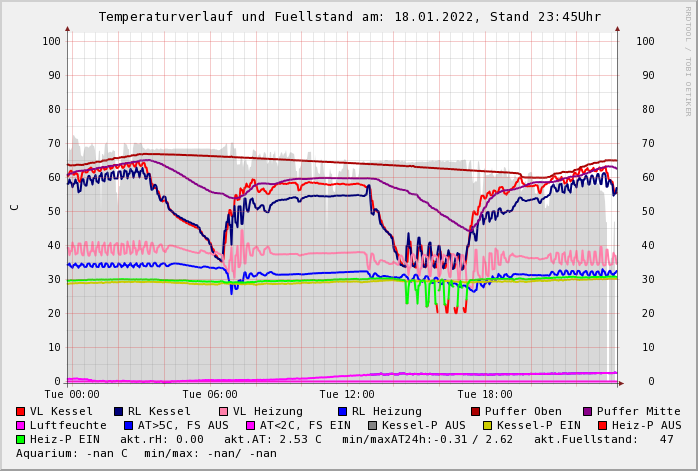Screen dimensions: 698x471
Task: Select the gray Kessel-P AUS swatch
Action: point(370,425)
